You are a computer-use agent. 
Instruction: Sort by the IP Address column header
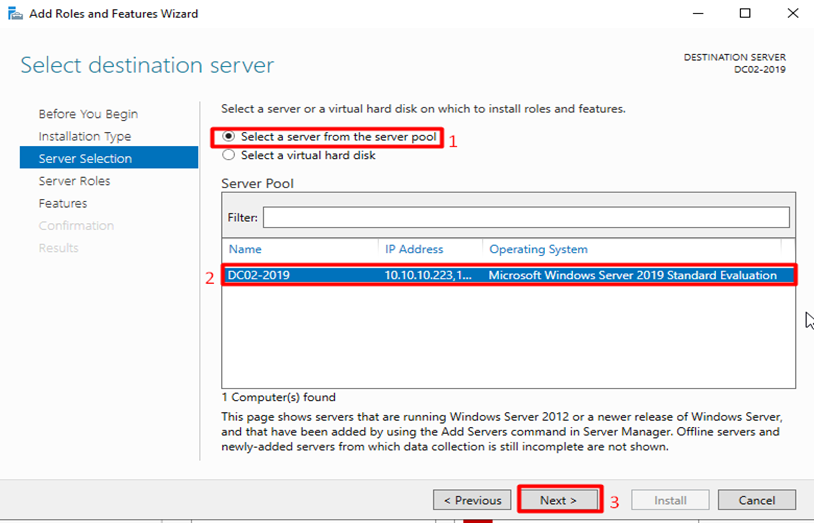click(x=414, y=249)
